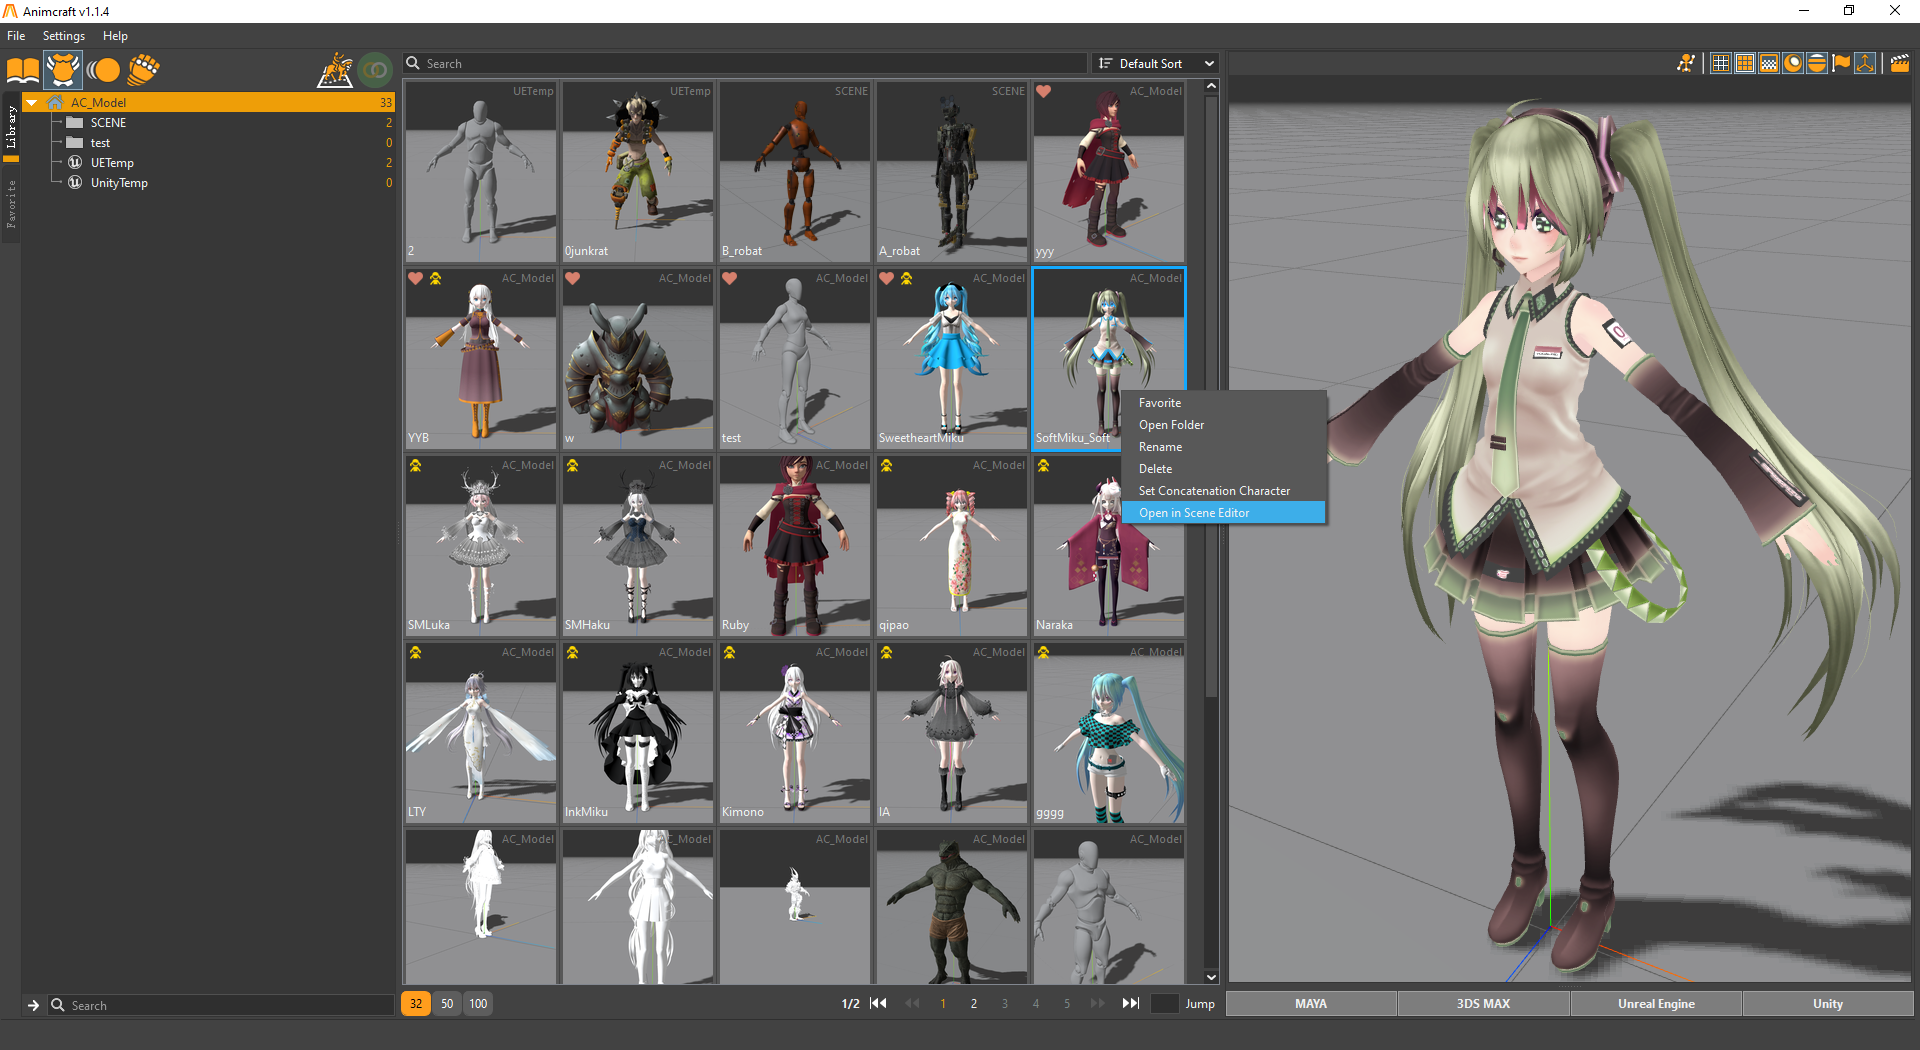Toggle the striped sphere shading icon
1920x1050 pixels.
click(1817, 63)
